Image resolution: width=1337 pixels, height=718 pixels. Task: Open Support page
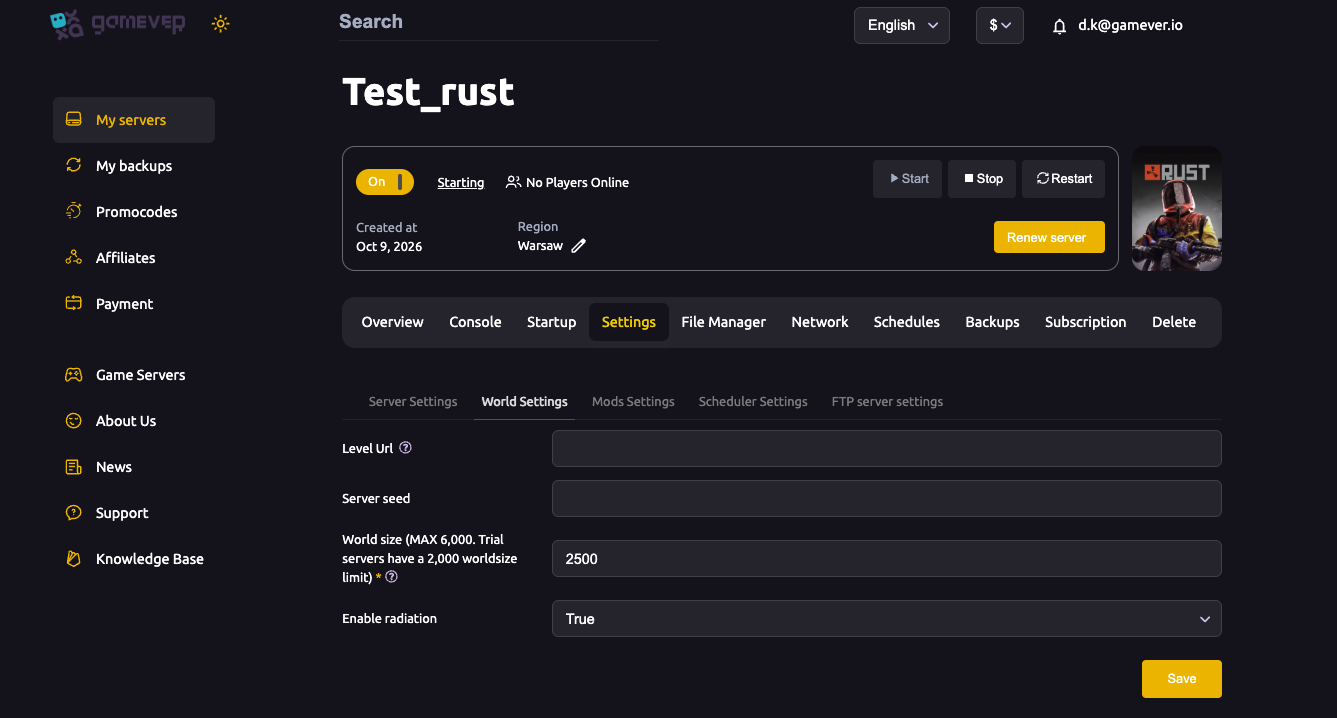point(122,513)
